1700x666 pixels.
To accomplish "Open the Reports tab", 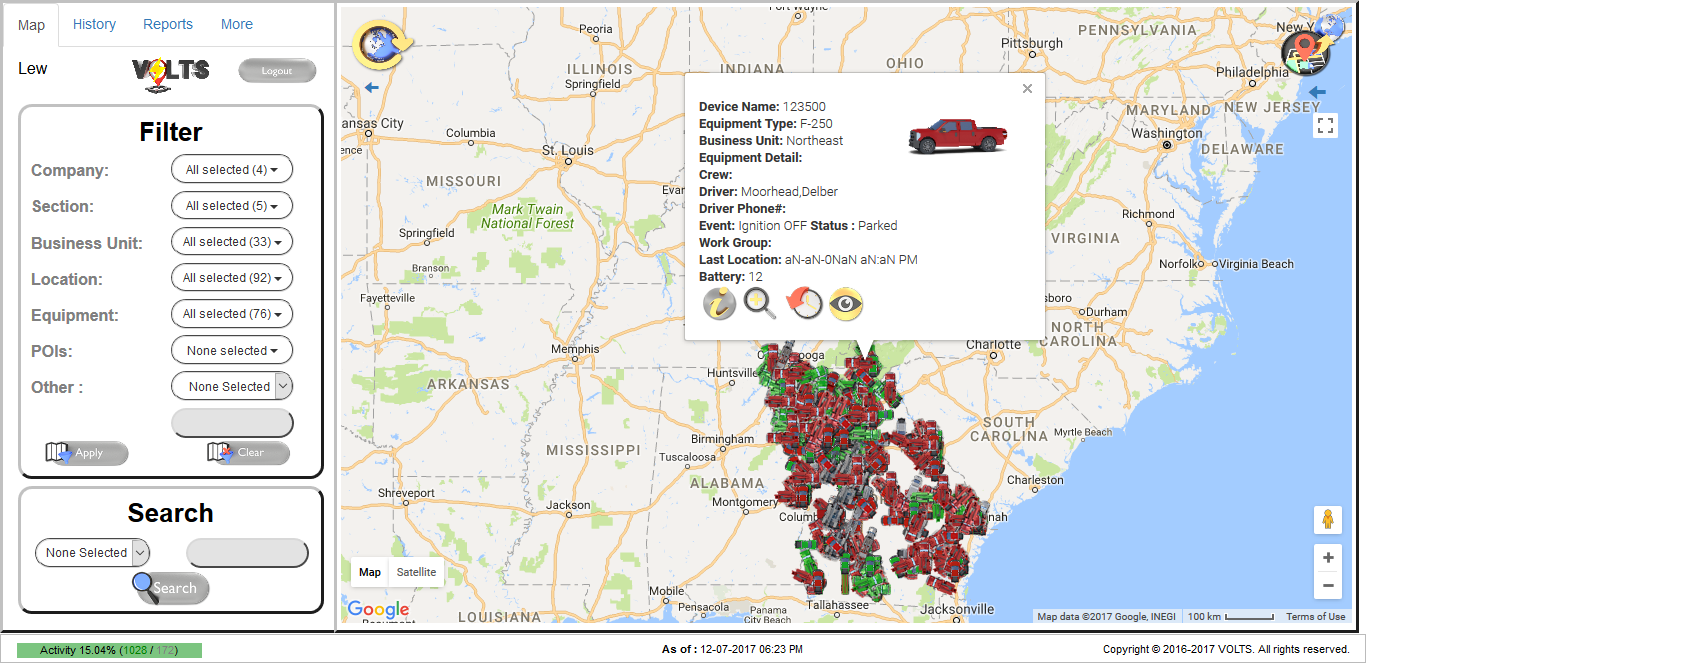I will [x=168, y=24].
